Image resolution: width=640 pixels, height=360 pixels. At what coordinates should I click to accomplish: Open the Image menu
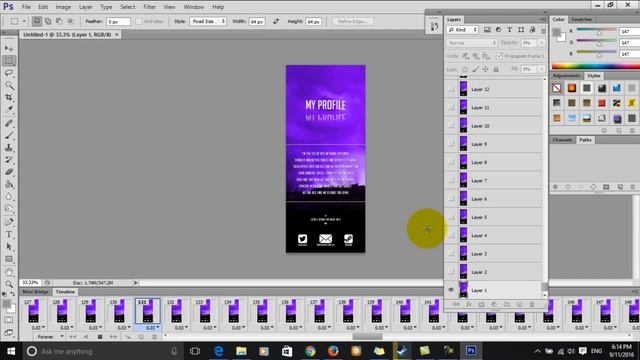coord(63,7)
